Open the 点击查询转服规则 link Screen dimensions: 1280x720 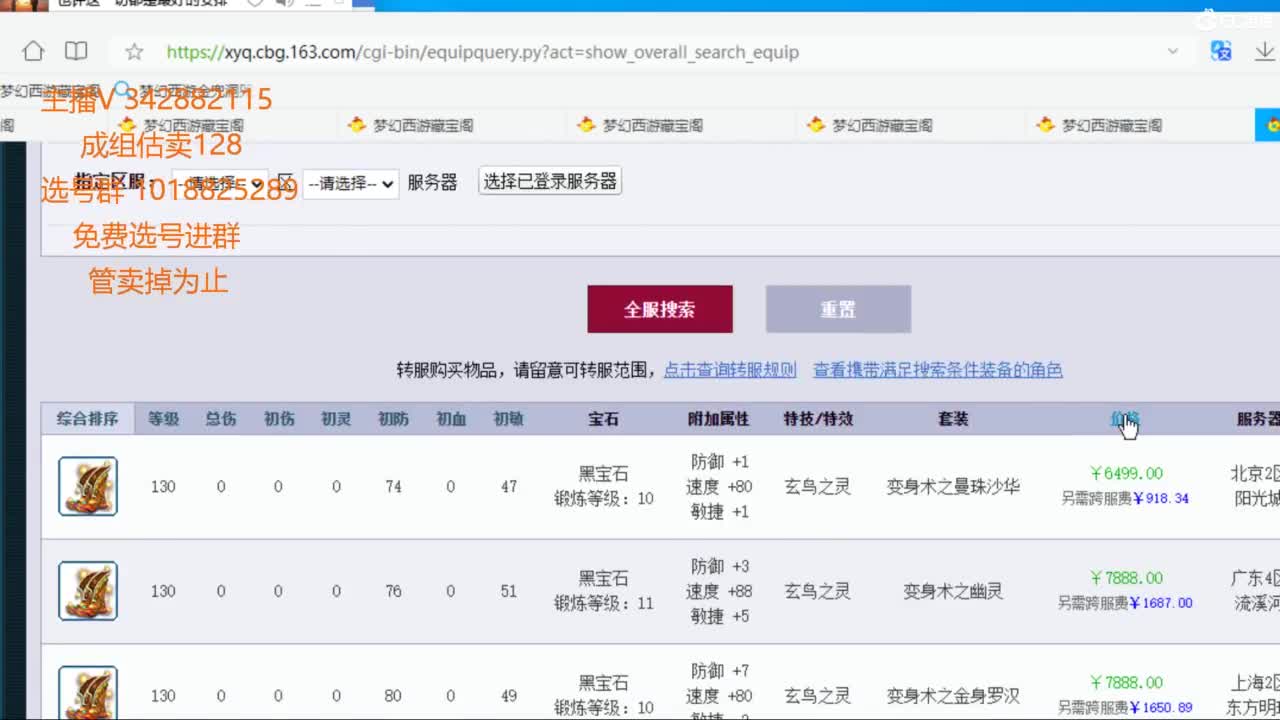[730, 370]
